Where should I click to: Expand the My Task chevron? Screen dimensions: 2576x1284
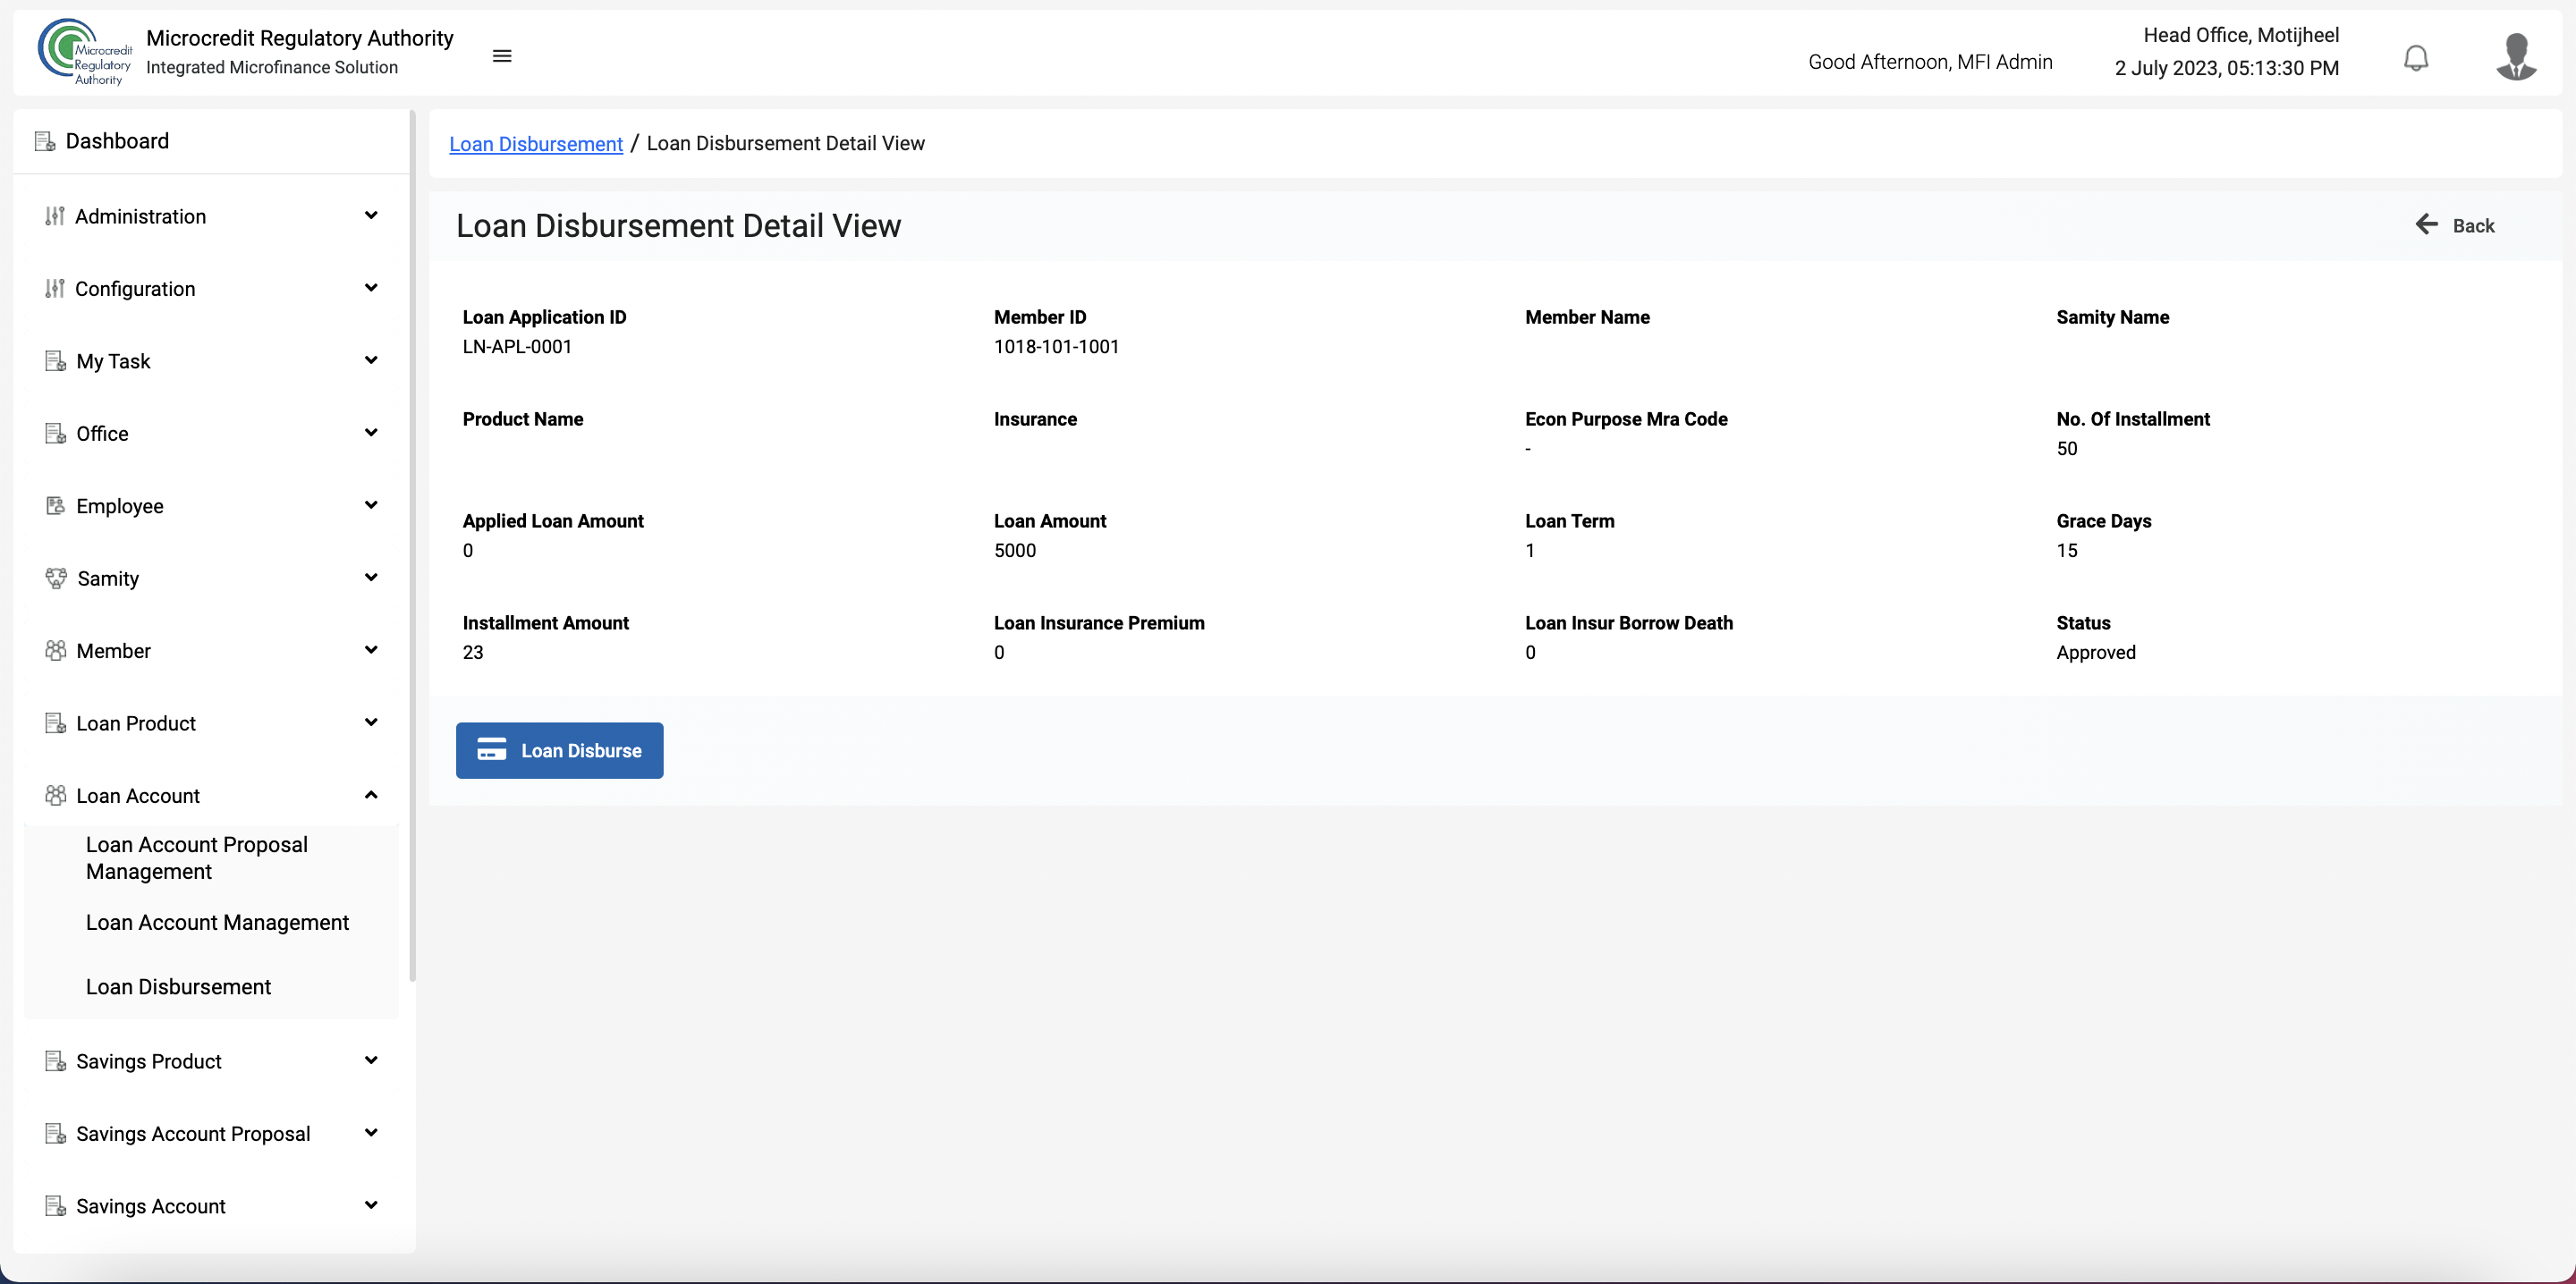click(371, 360)
